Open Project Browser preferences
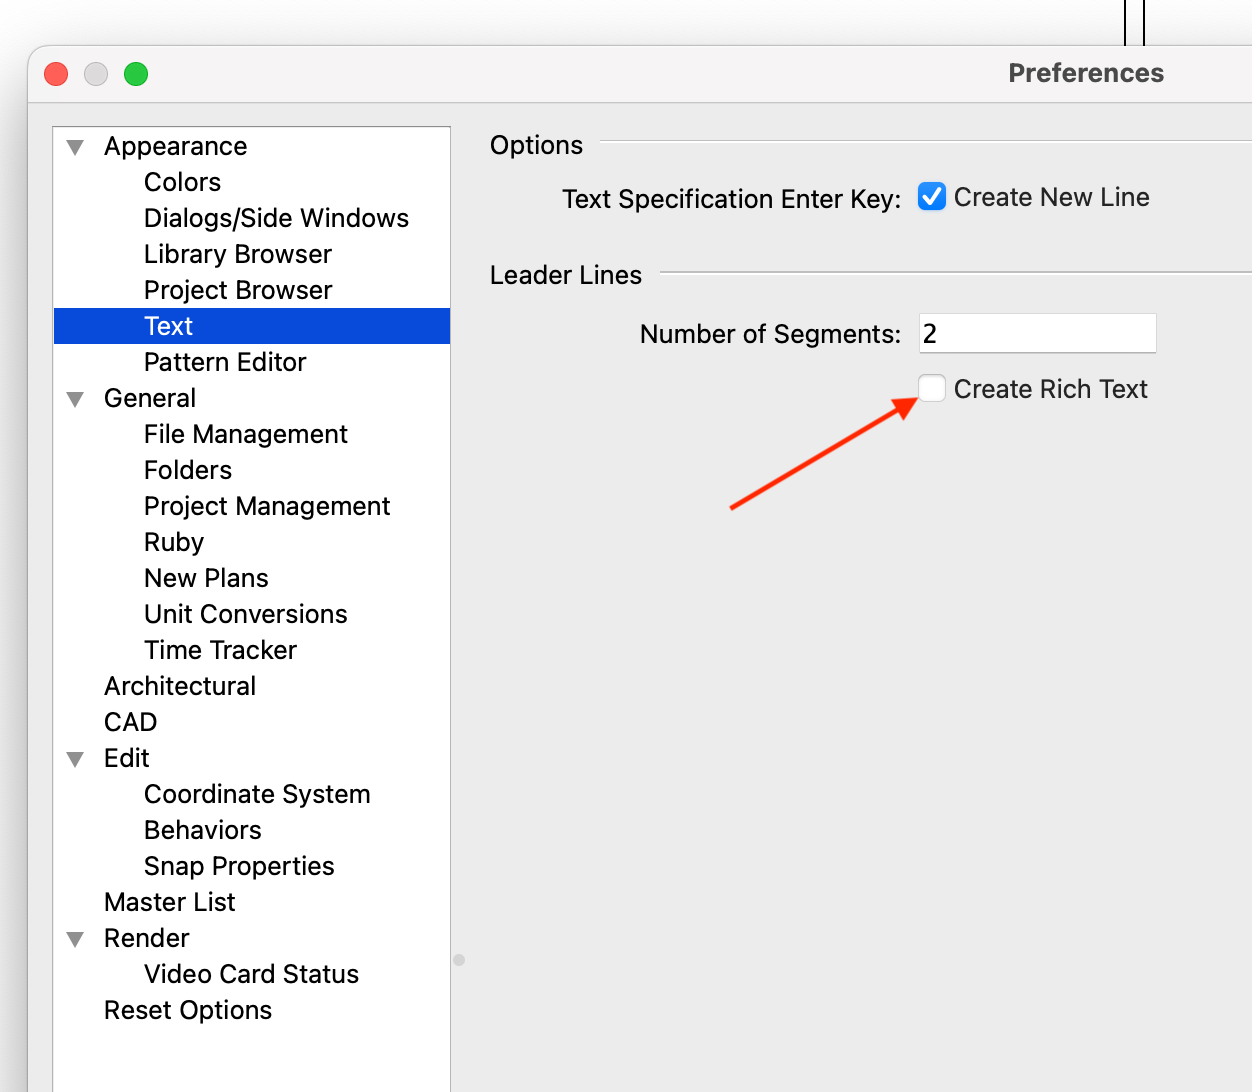Image resolution: width=1252 pixels, height=1092 pixels. [x=237, y=290]
